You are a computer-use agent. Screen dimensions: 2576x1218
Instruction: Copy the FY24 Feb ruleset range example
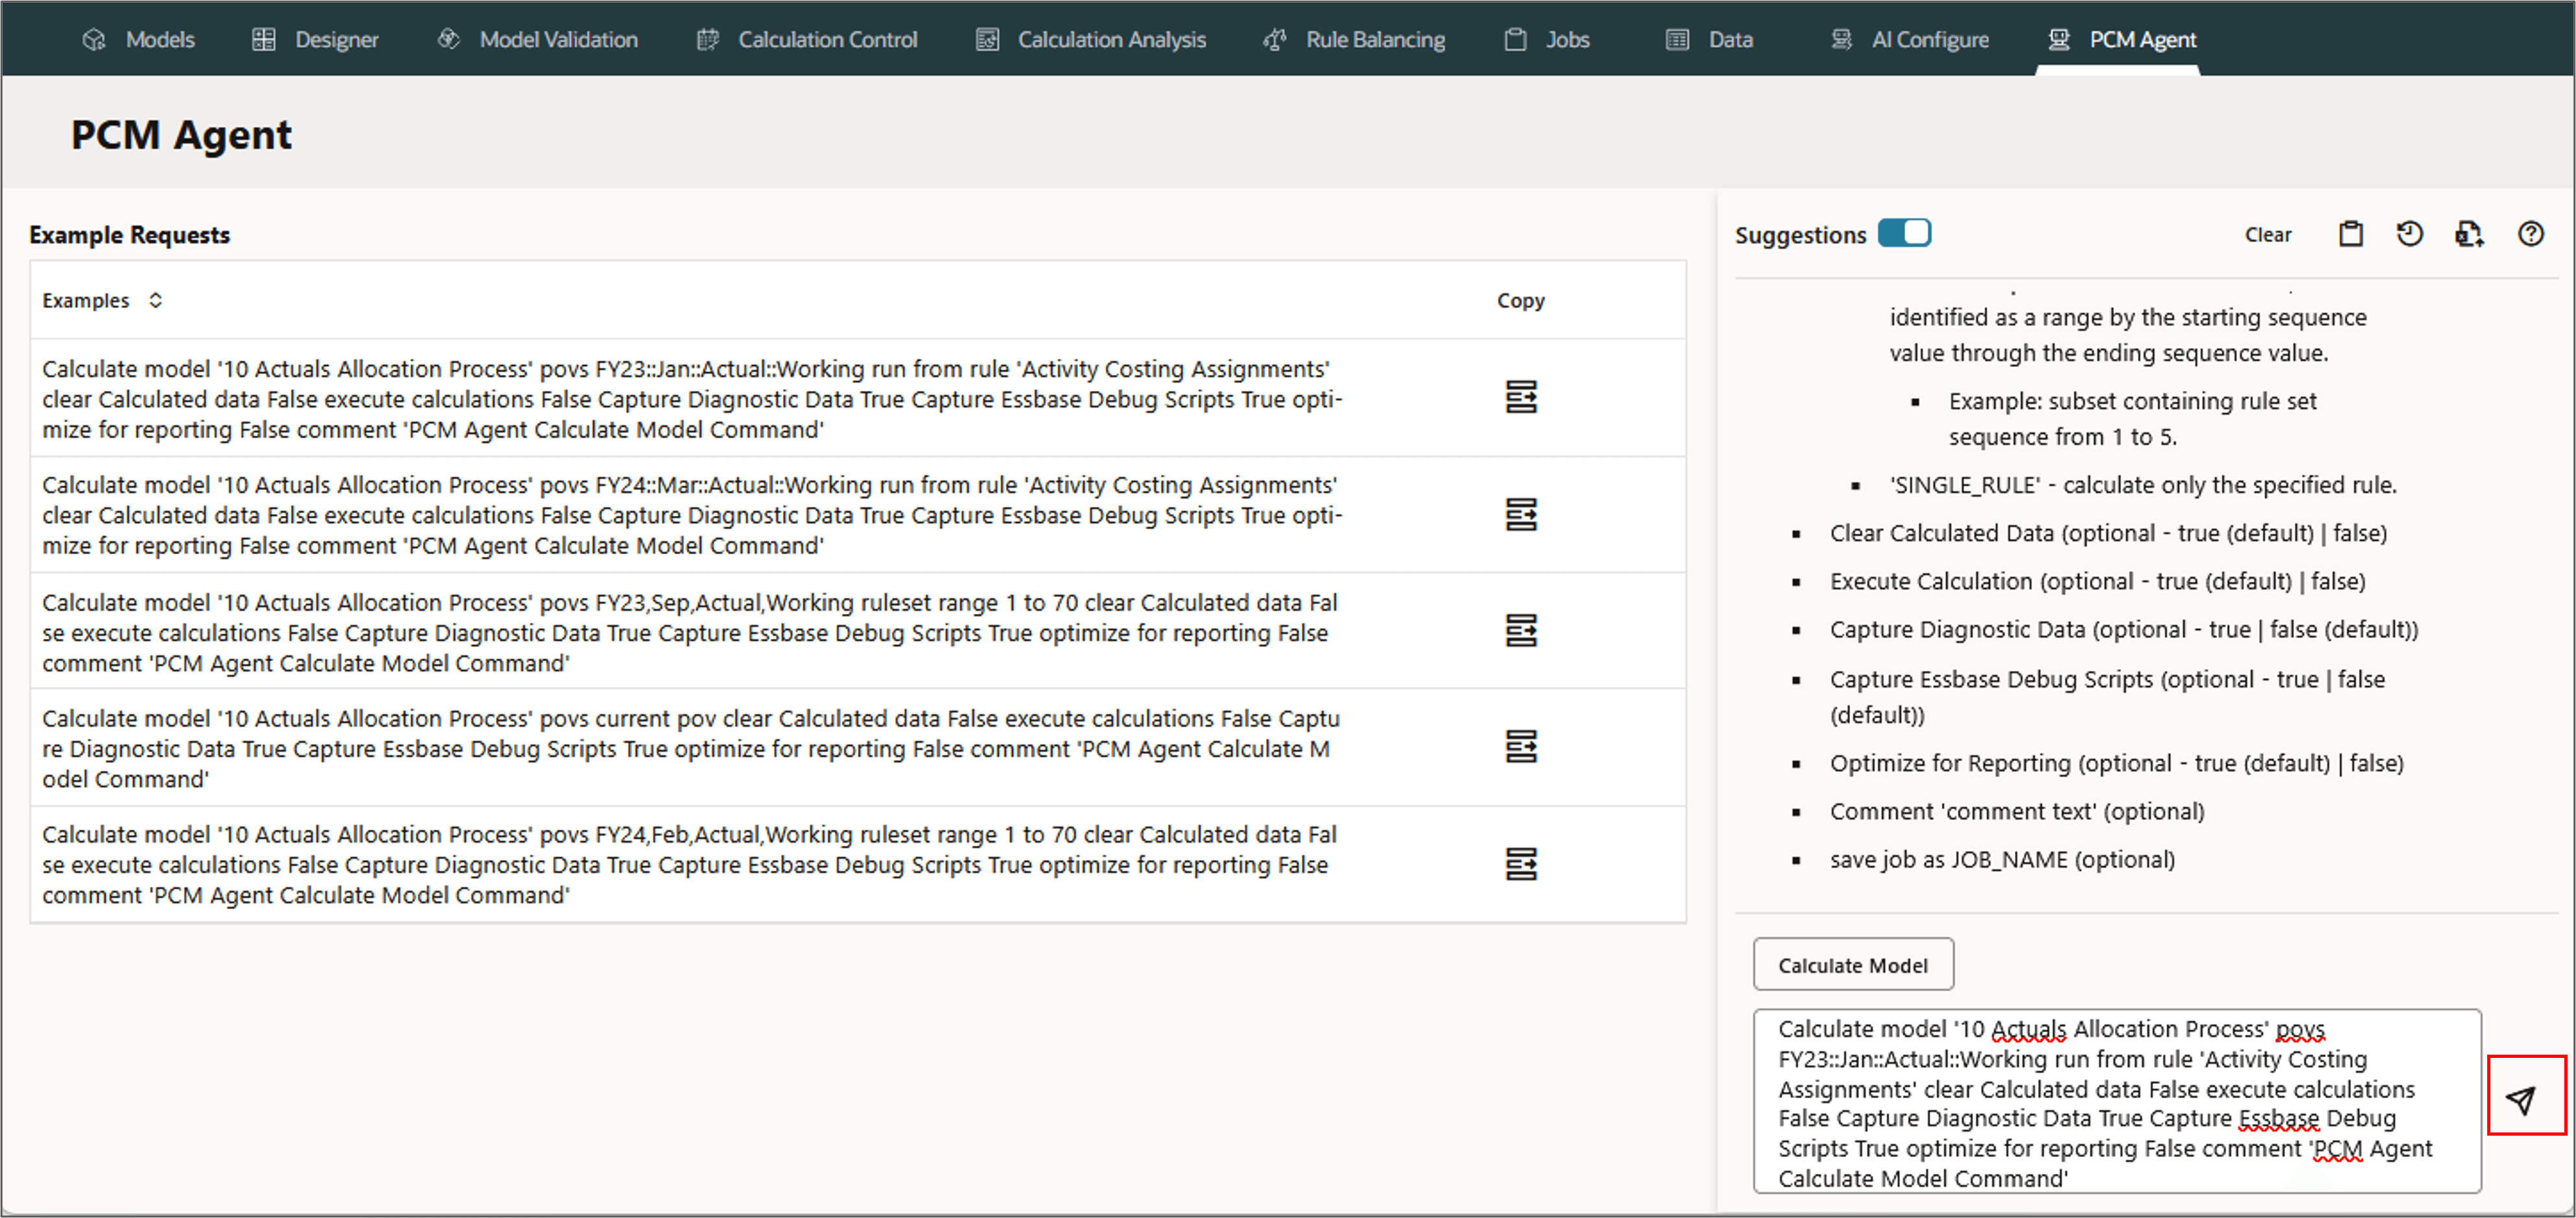(x=1520, y=863)
